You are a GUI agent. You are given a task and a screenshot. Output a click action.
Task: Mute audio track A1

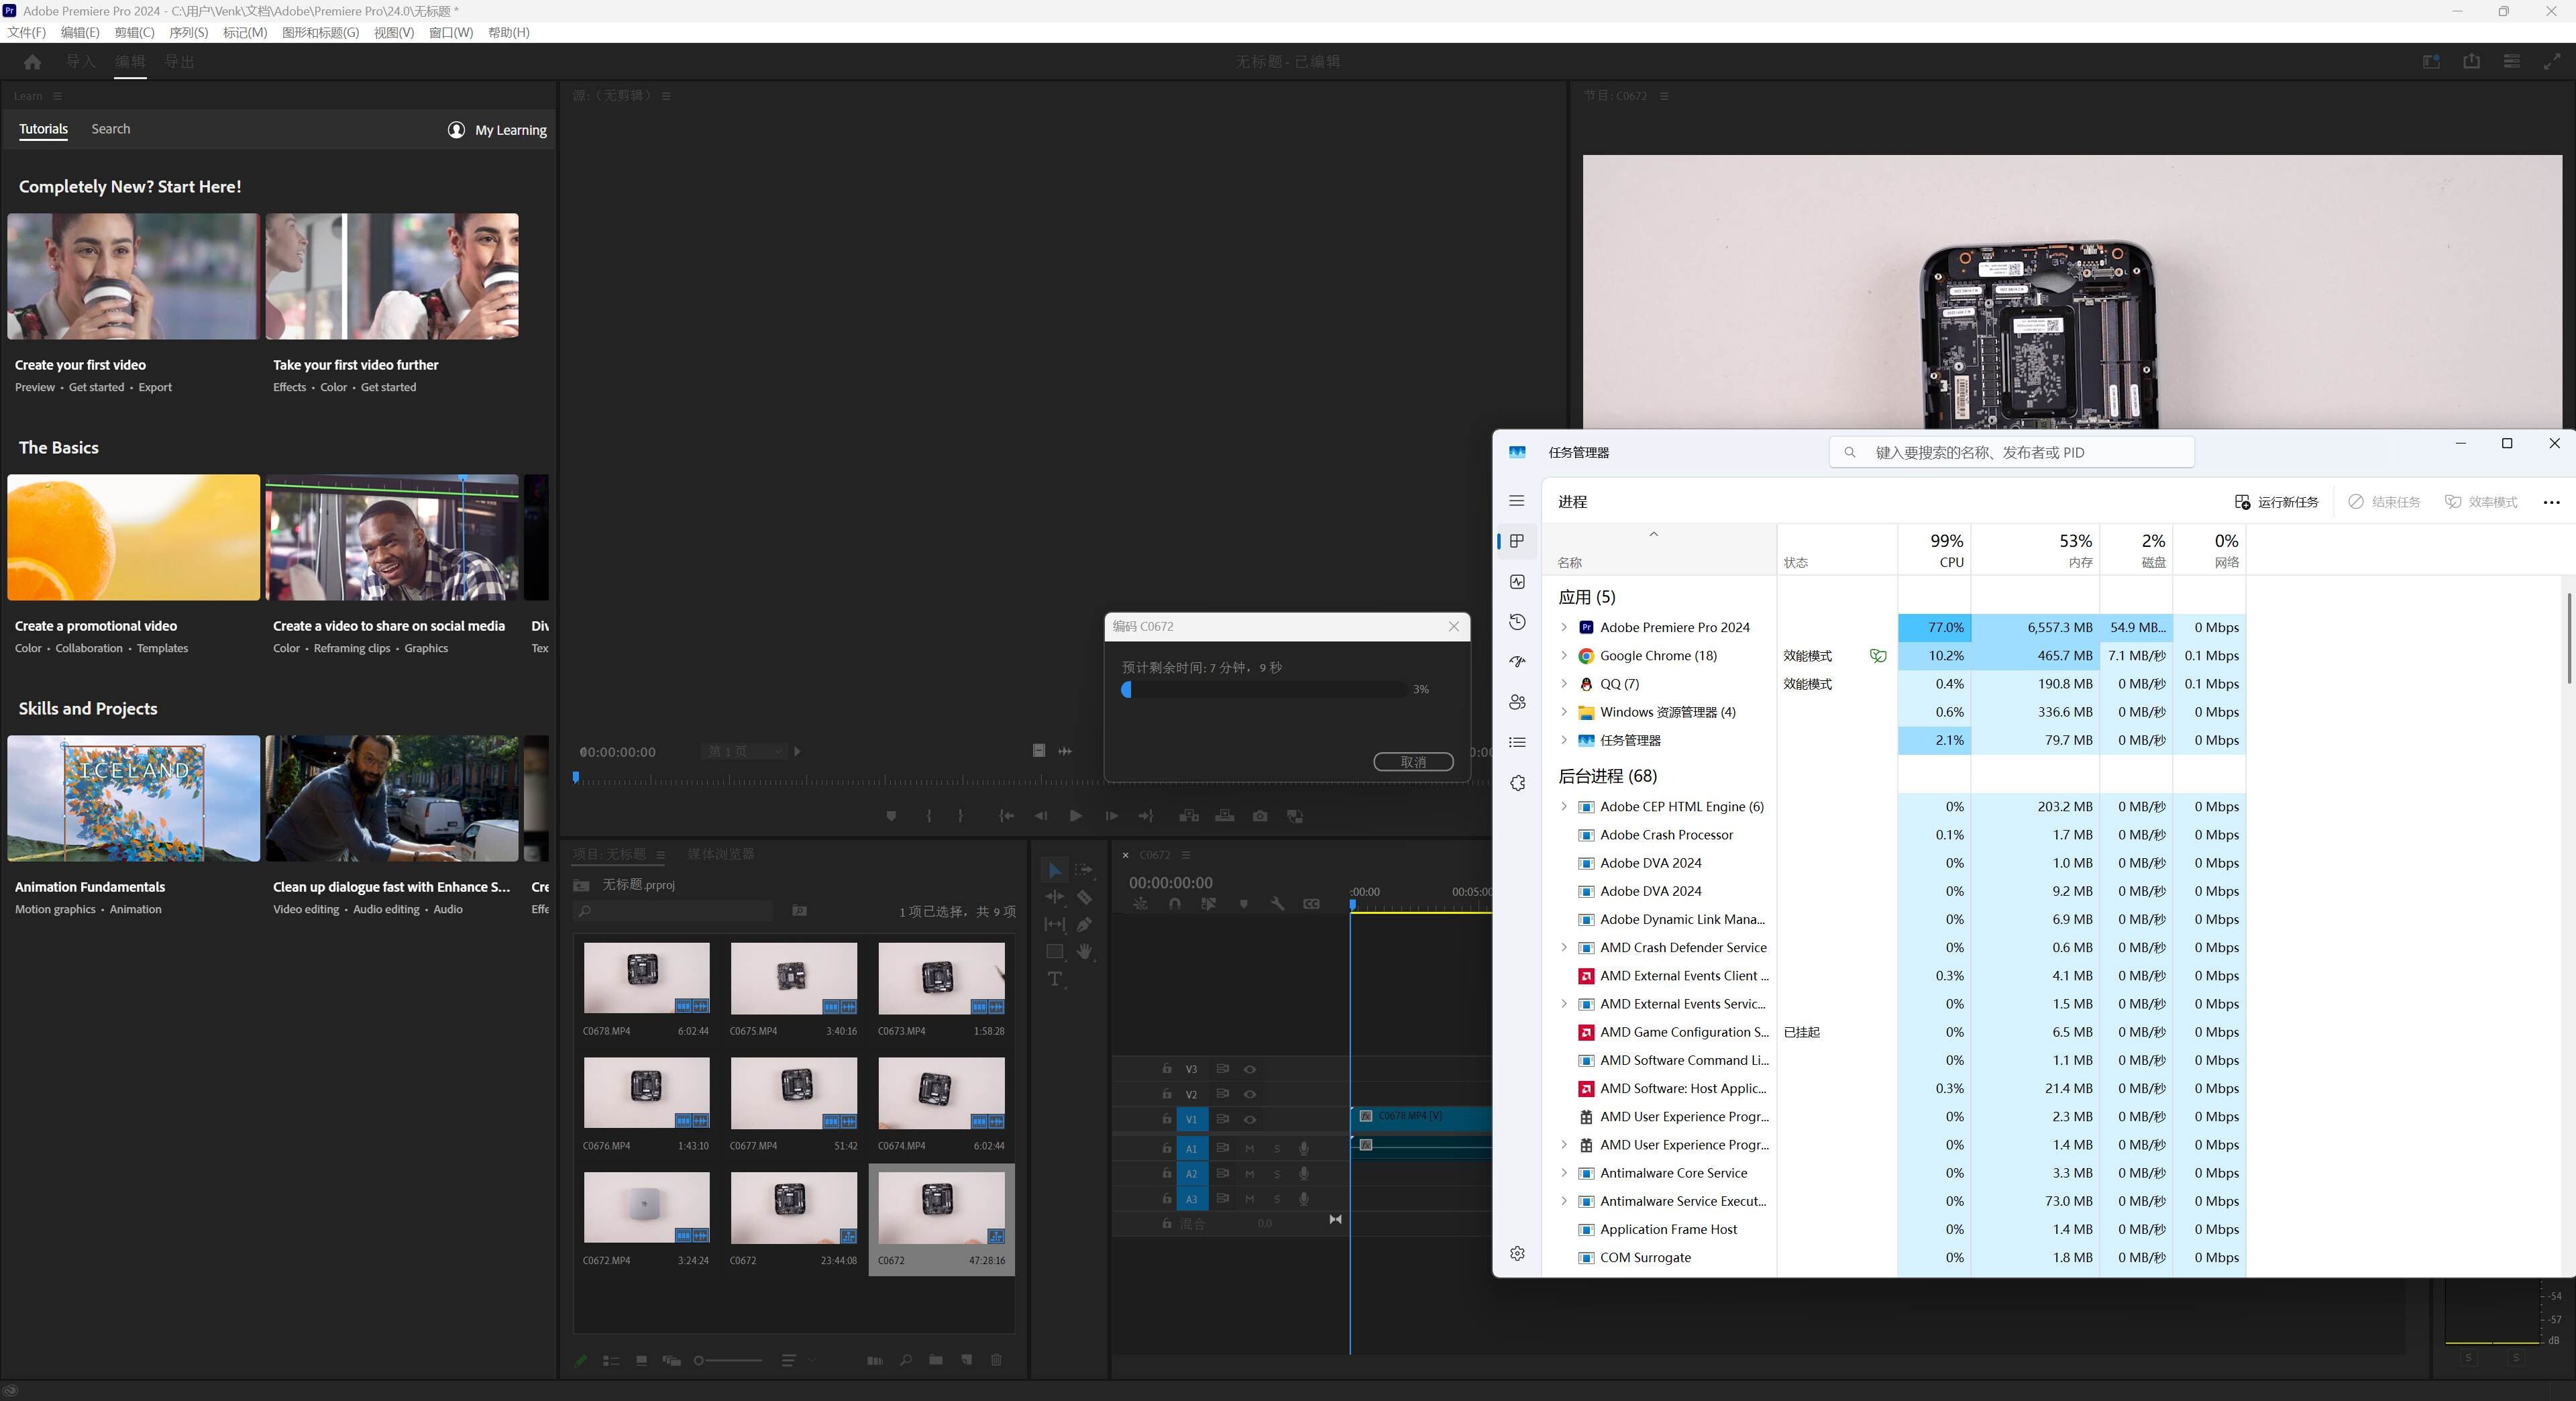point(1249,1148)
